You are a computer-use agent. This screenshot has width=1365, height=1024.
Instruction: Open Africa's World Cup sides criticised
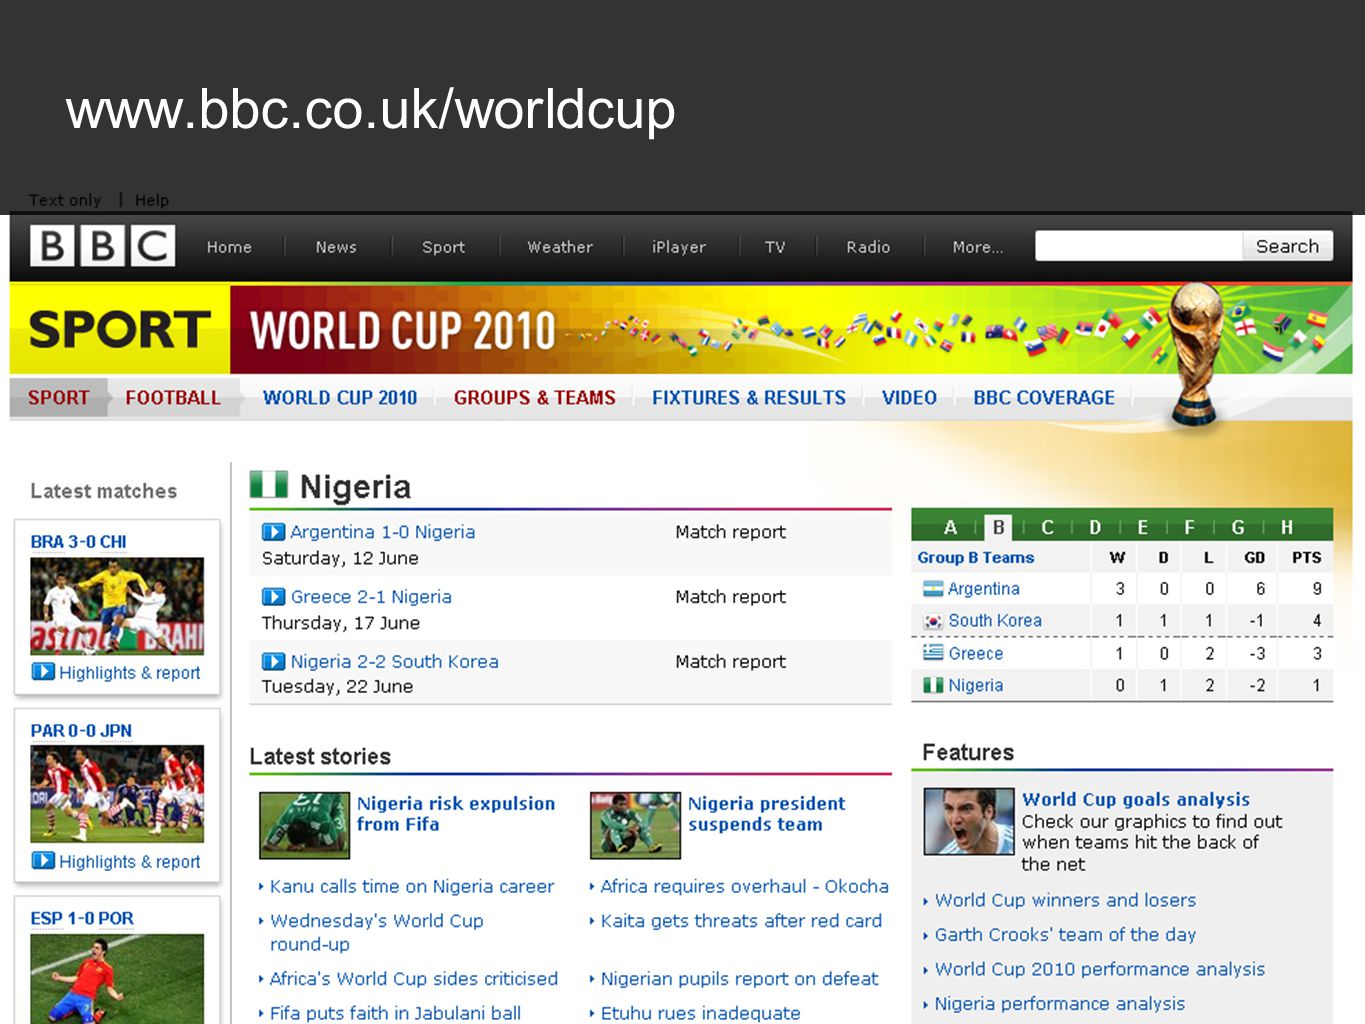click(414, 979)
